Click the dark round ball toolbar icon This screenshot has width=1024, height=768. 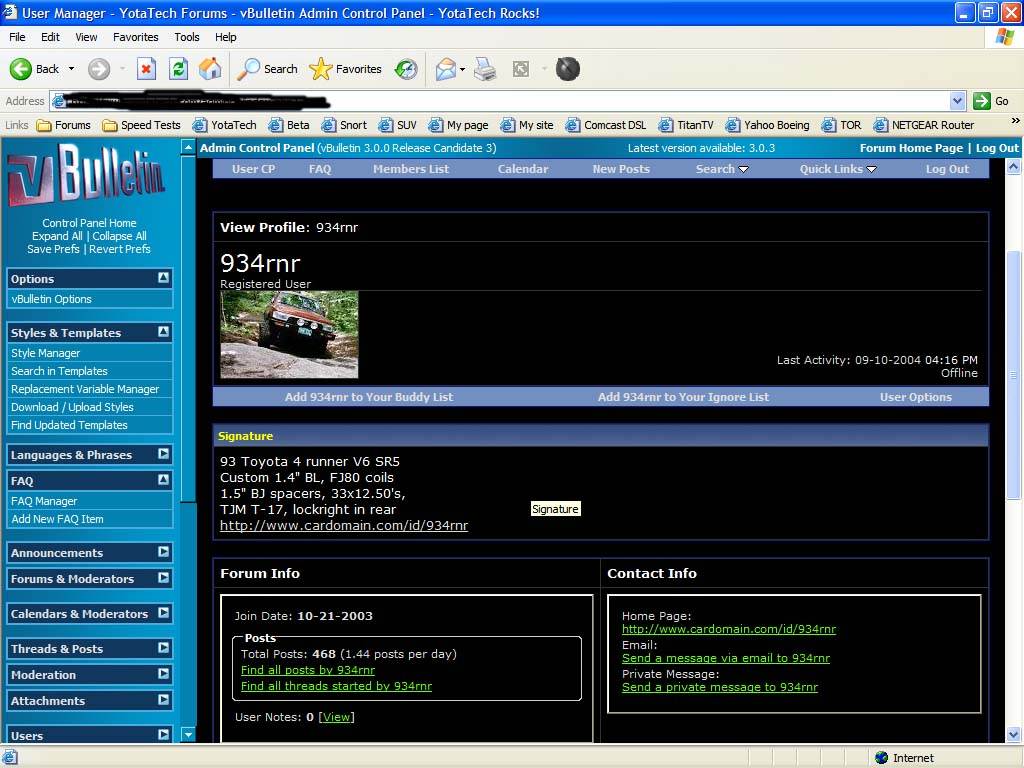coord(568,69)
